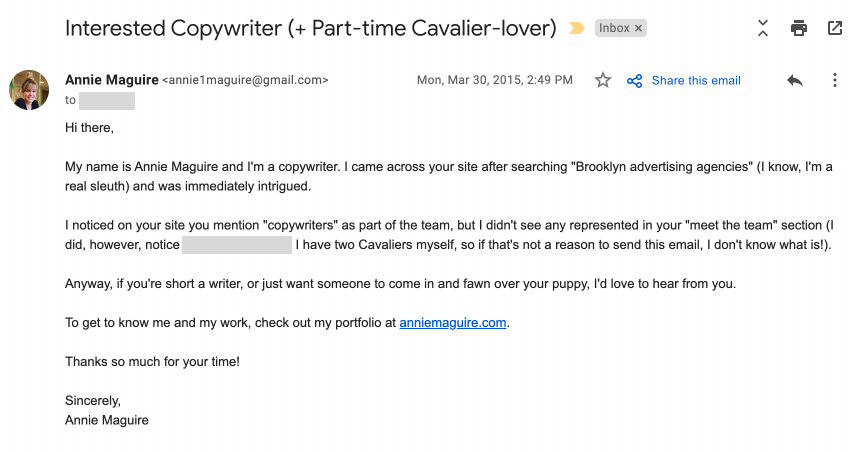Open email in new window icon
The height and width of the screenshot is (452, 851).
point(835,28)
